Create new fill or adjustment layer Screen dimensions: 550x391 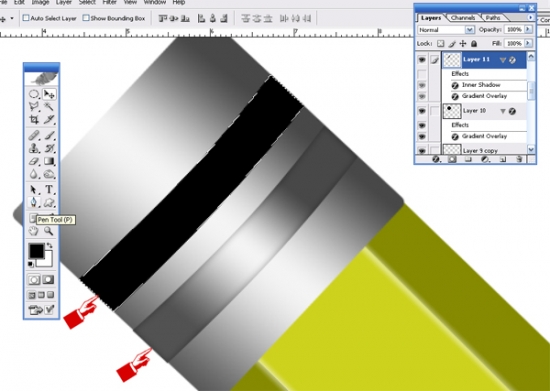pos(485,160)
